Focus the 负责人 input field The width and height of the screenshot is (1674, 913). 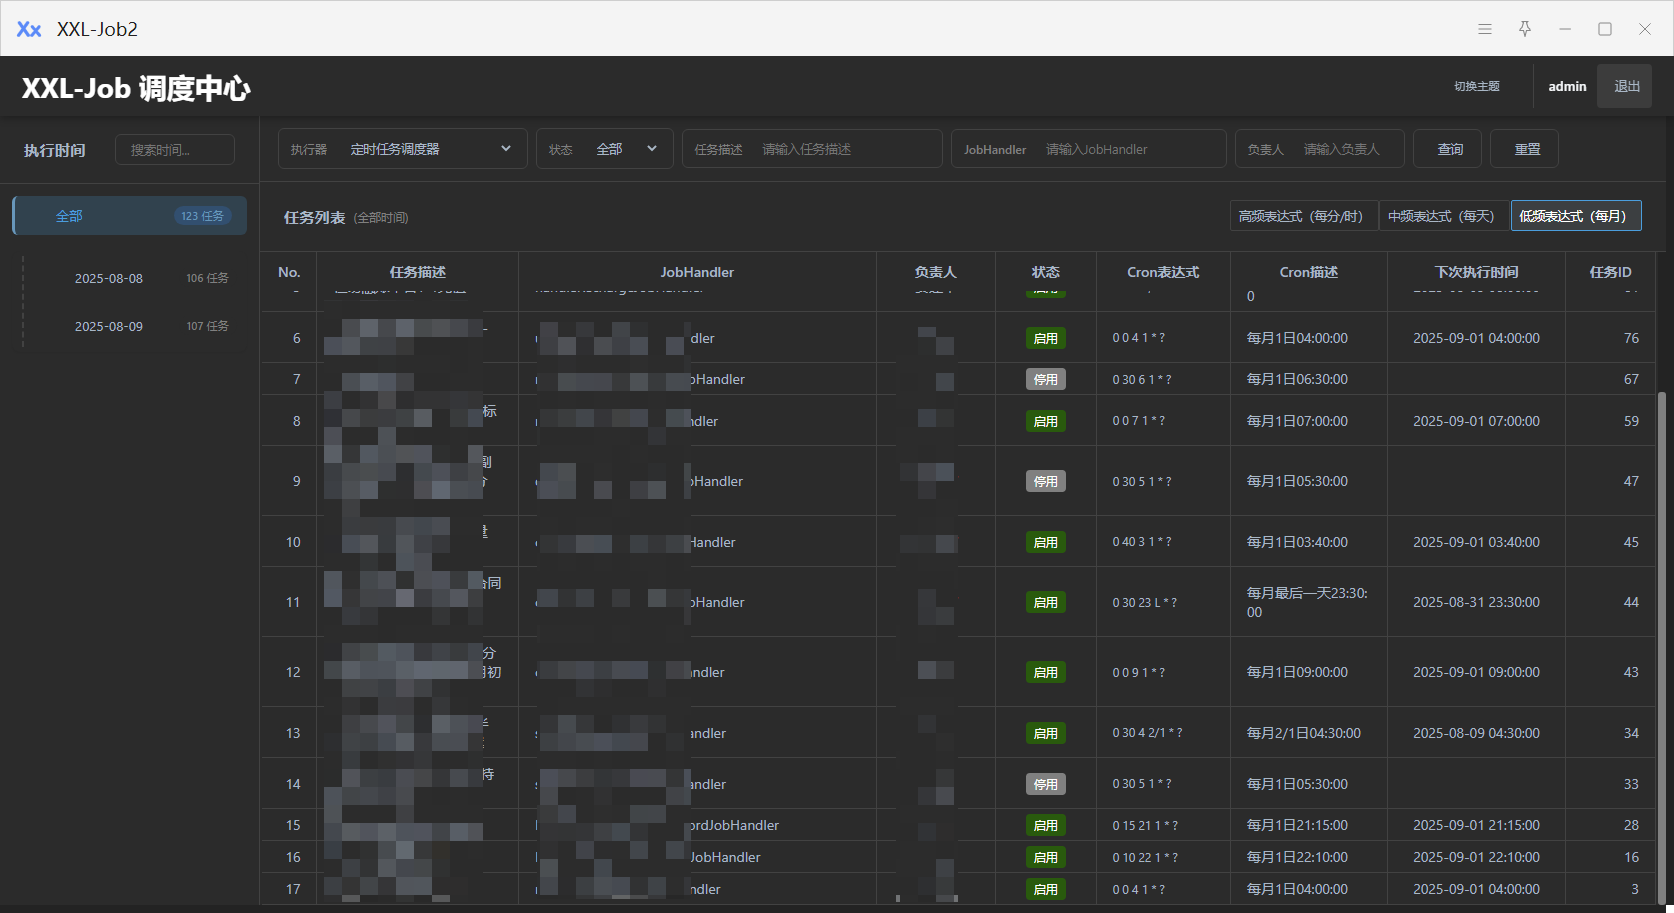click(1320, 149)
